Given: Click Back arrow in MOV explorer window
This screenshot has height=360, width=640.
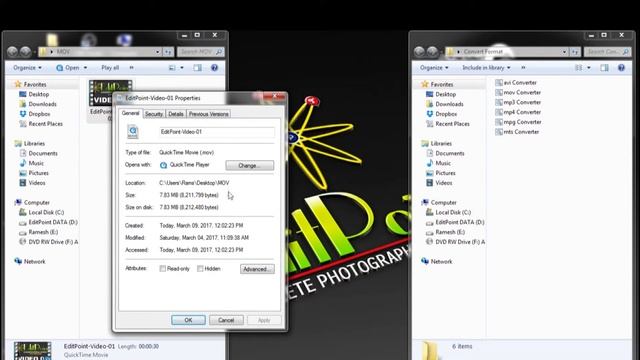Looking at the screenshot, I should (x=12, y=52).
